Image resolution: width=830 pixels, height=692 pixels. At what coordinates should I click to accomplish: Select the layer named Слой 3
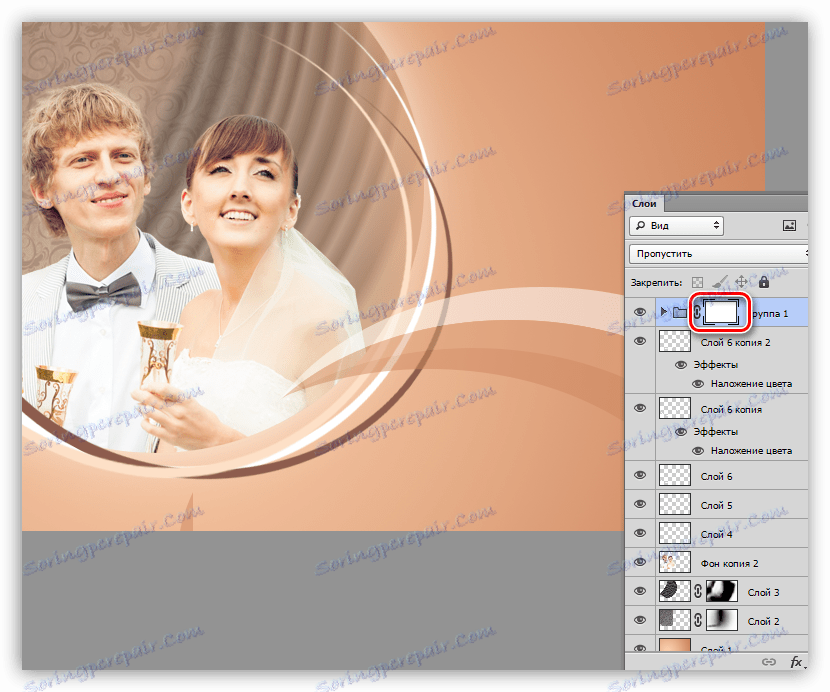point(763,592)
